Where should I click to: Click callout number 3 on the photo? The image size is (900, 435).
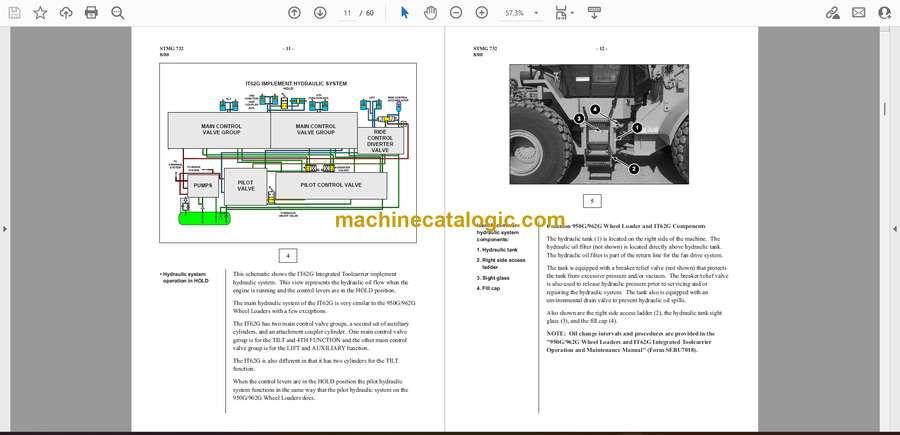[579, 119]
